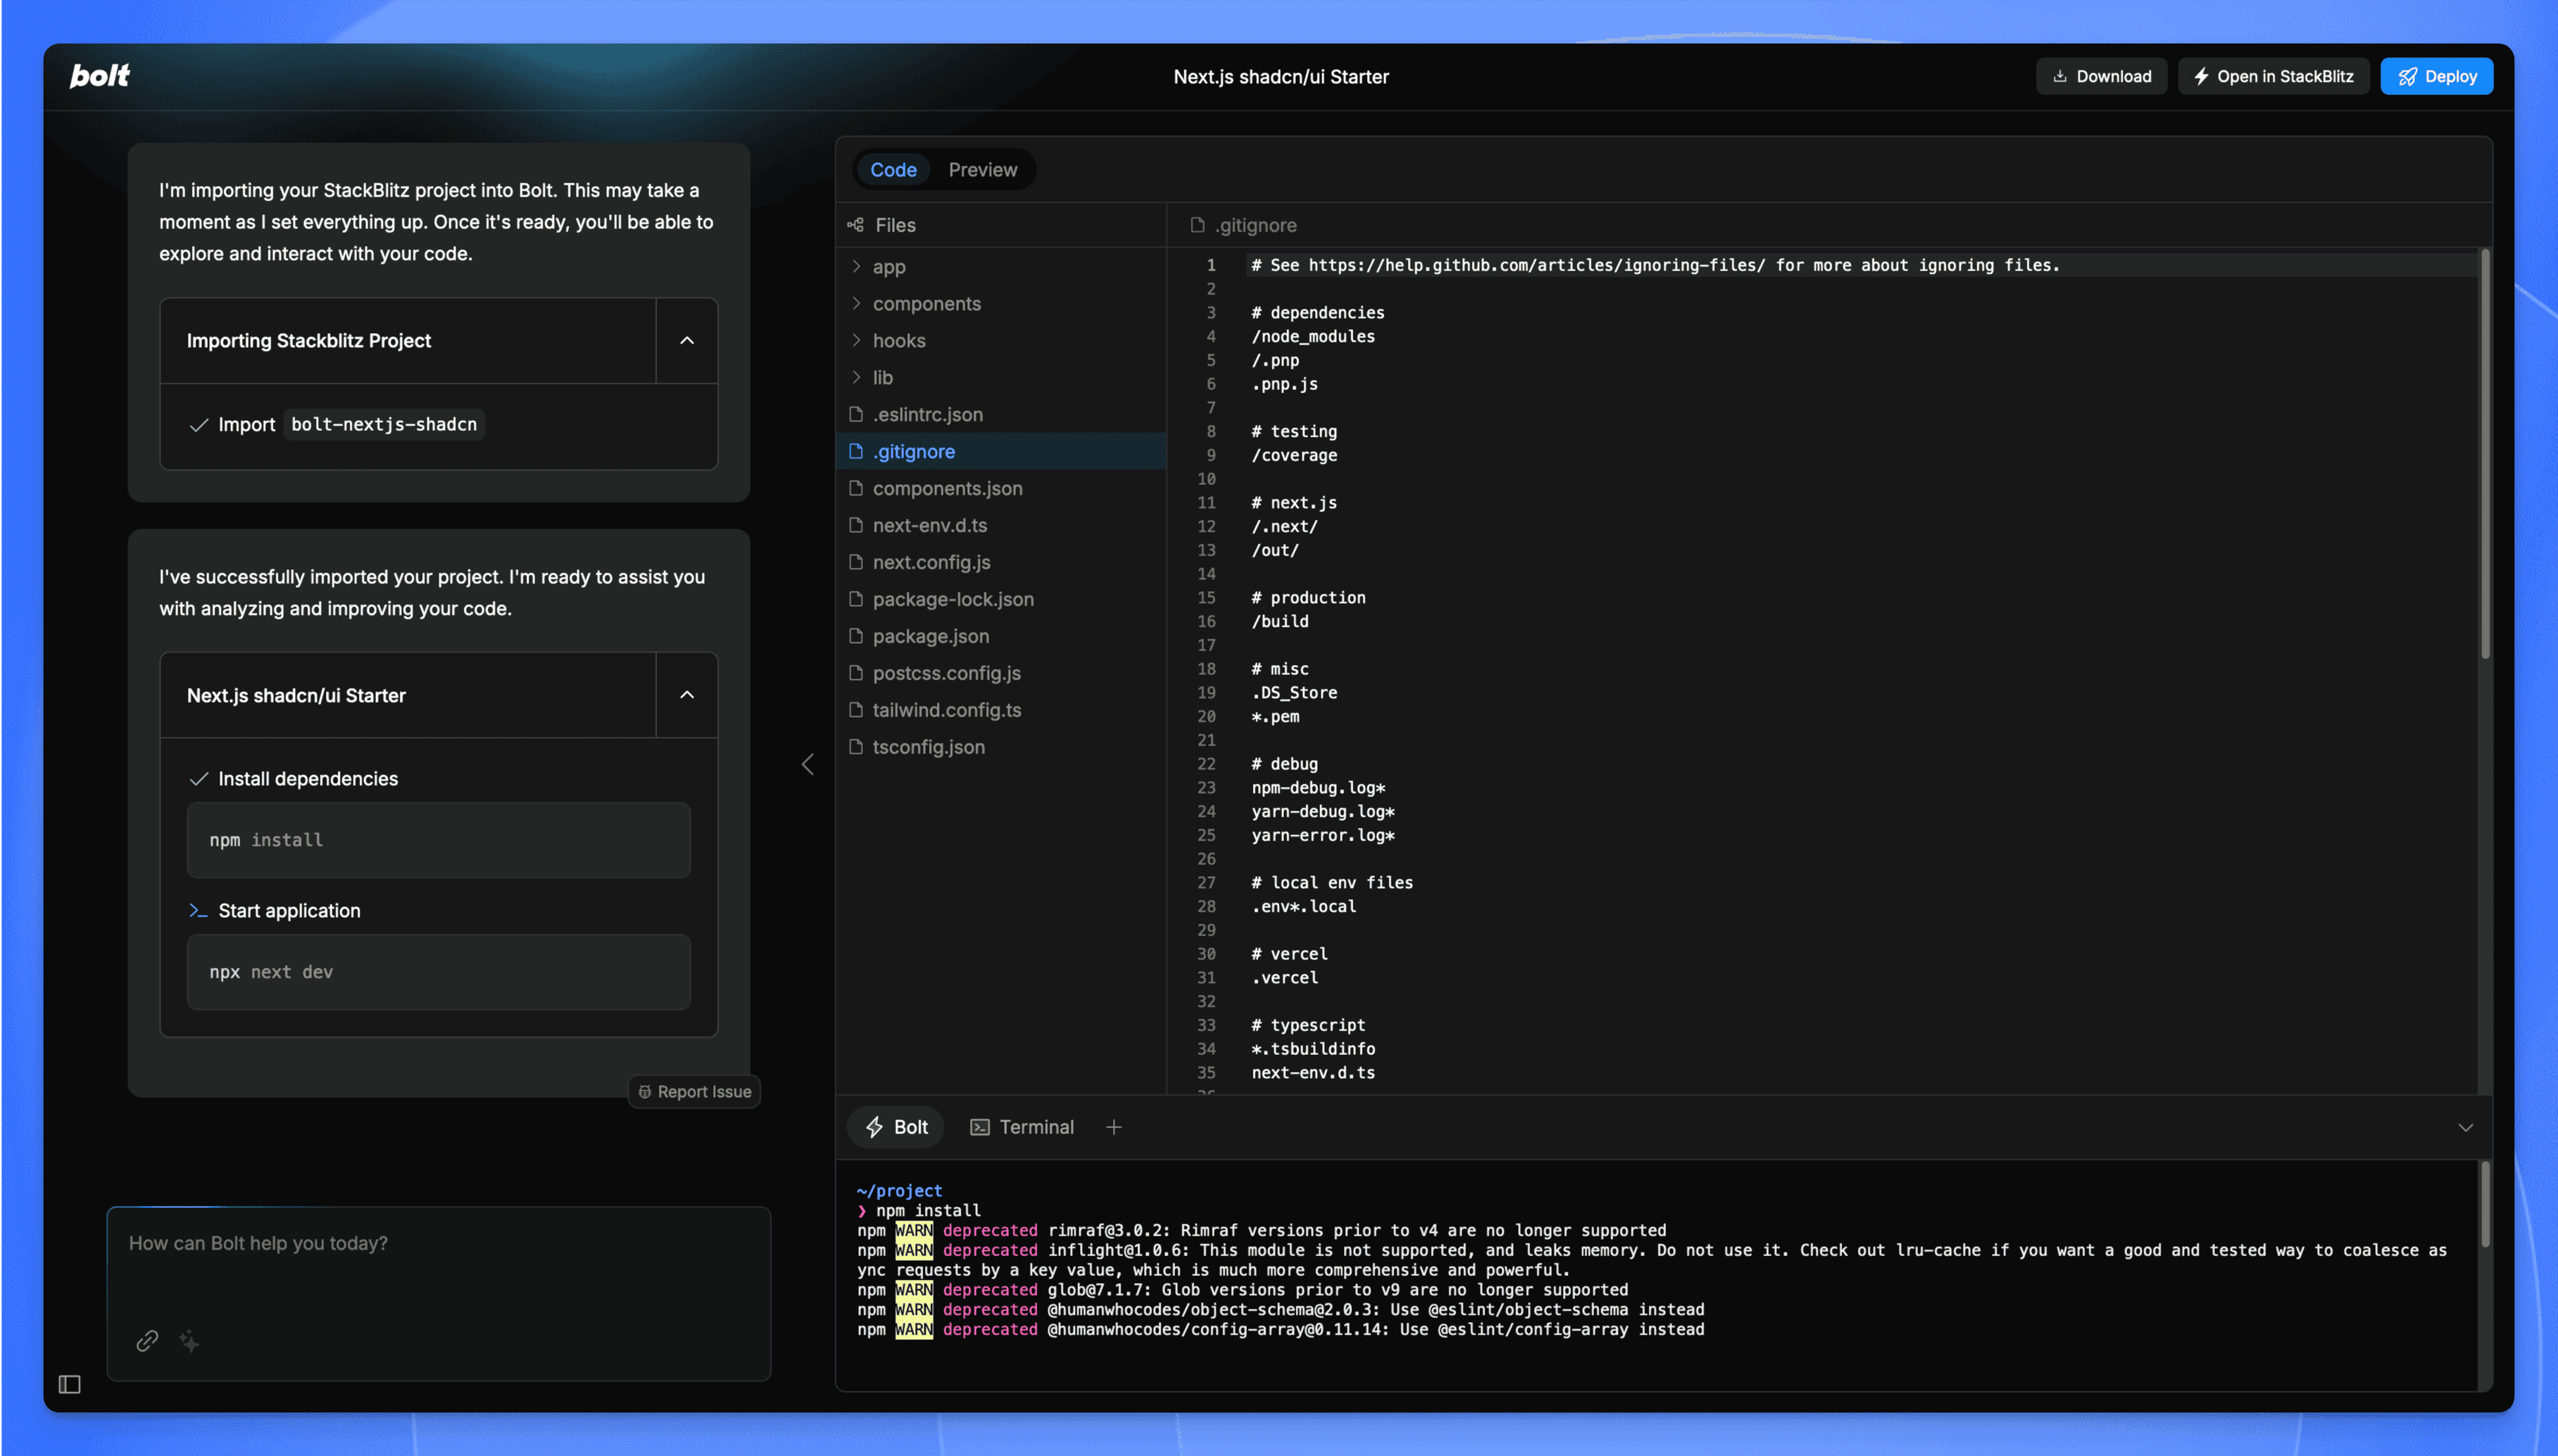Click Install dependencies checkmark icon
This screenshot has width=2558, height=1456.
(x=198, y=779)
